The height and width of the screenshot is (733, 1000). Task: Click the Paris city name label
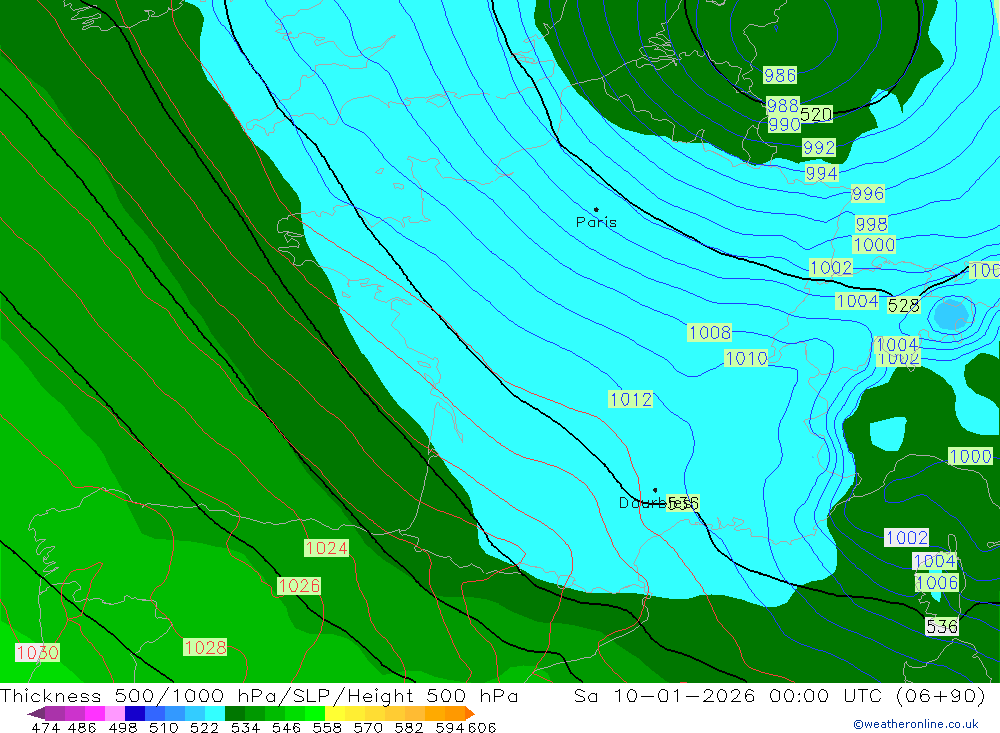pyautogui.click(x=596, y=223)
